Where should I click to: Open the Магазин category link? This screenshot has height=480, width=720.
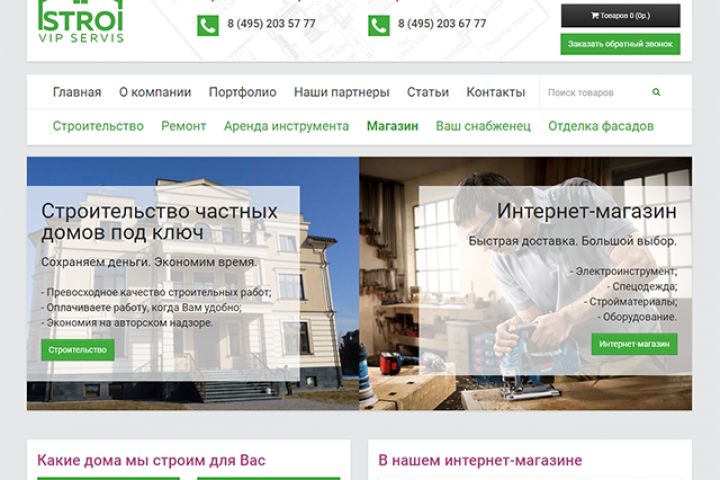(x=392, y=126)
